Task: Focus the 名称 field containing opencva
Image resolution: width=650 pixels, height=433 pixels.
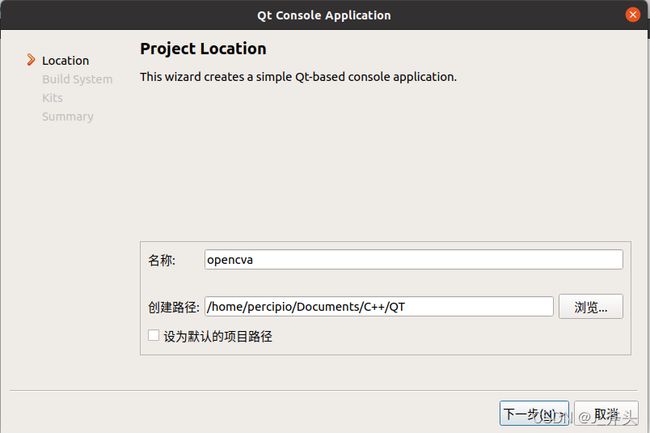Action: tap(413, 260)
